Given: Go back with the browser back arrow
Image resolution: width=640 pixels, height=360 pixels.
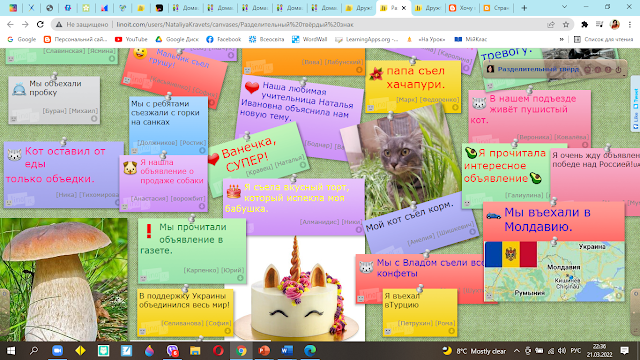Looking at the screenshot, I should click(x=10, y=24).
